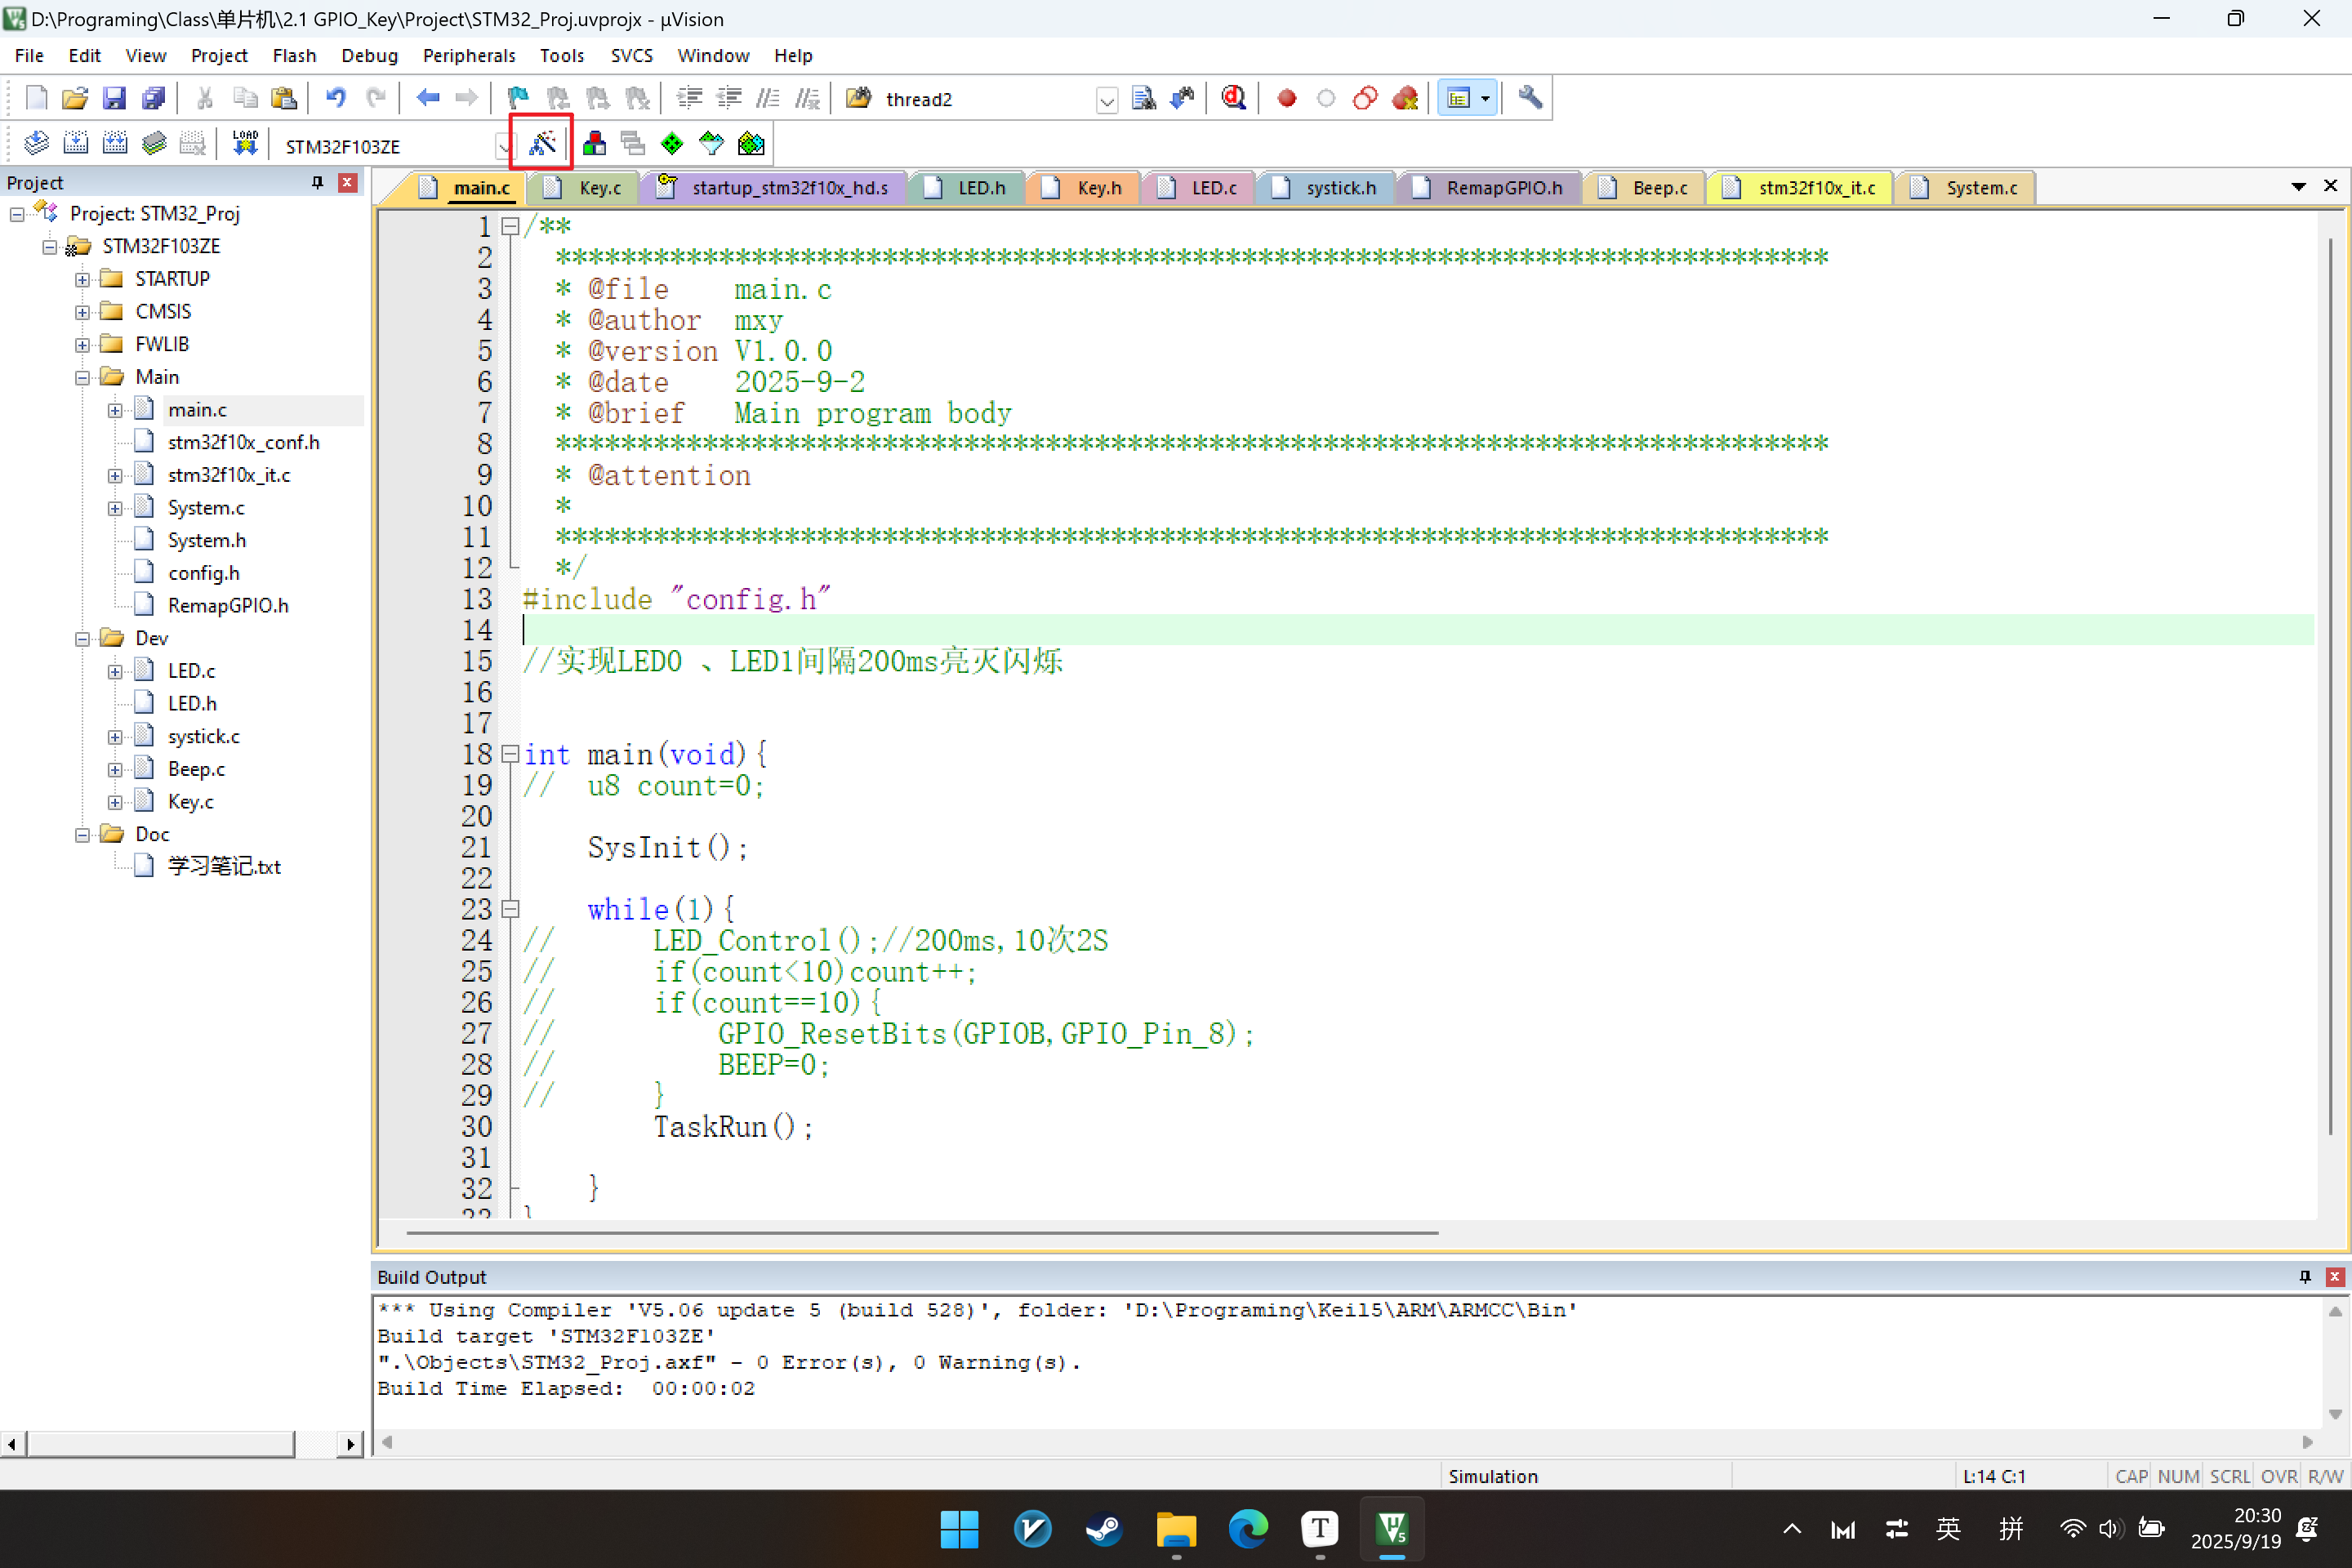This screenshot has height=1568, width=2352.
Task: Open Microsoft Edge from taskbar
Action: [x=1248, y=1529]
